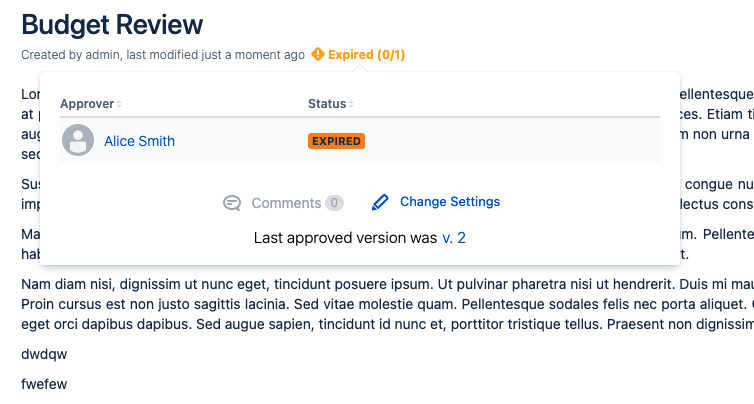
Task: Open the v. 2 version link
Action: pyautogui.click(x=454, y=238)
